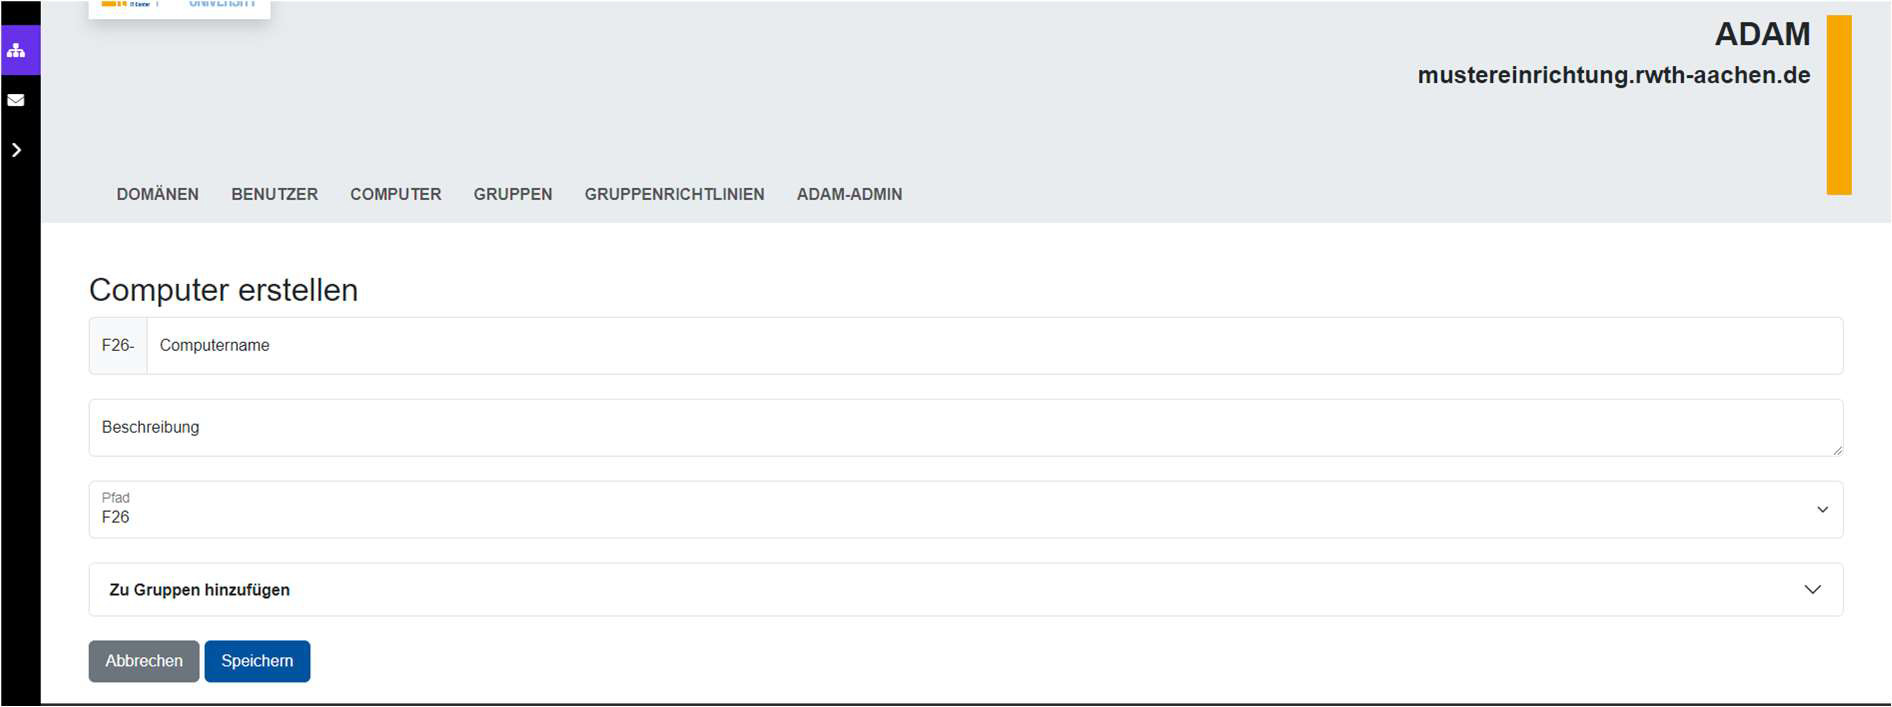Click the orange accent bar beside ADAM
This screenshot has height=707, width=1892.
[x=1838, y=105]
